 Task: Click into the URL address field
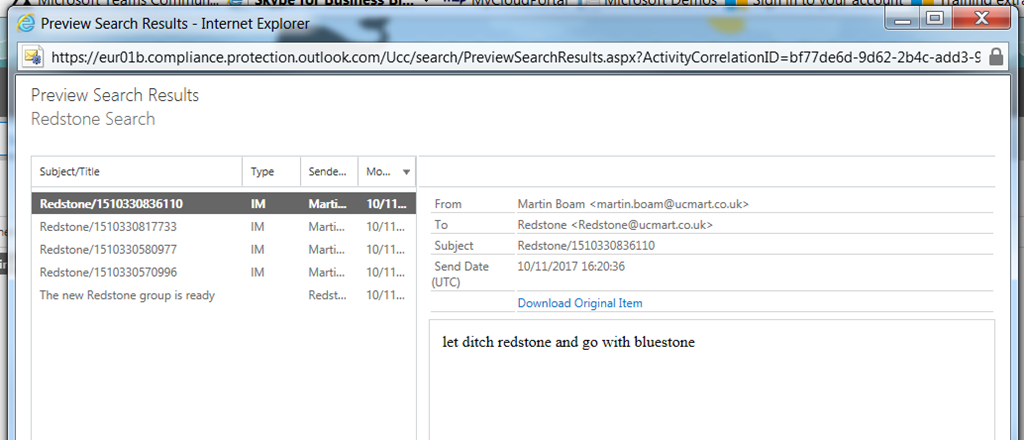coord(500,57)
